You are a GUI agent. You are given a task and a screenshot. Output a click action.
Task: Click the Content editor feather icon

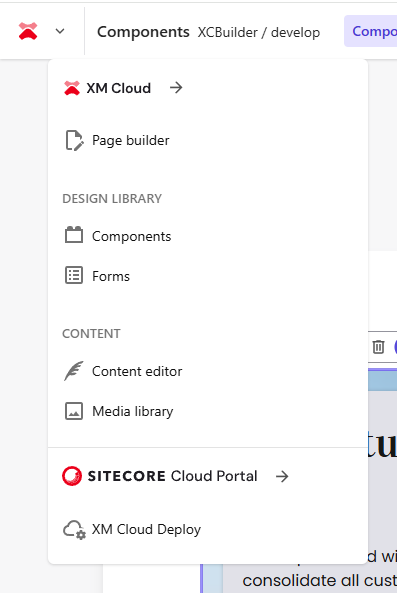(73, 371)
